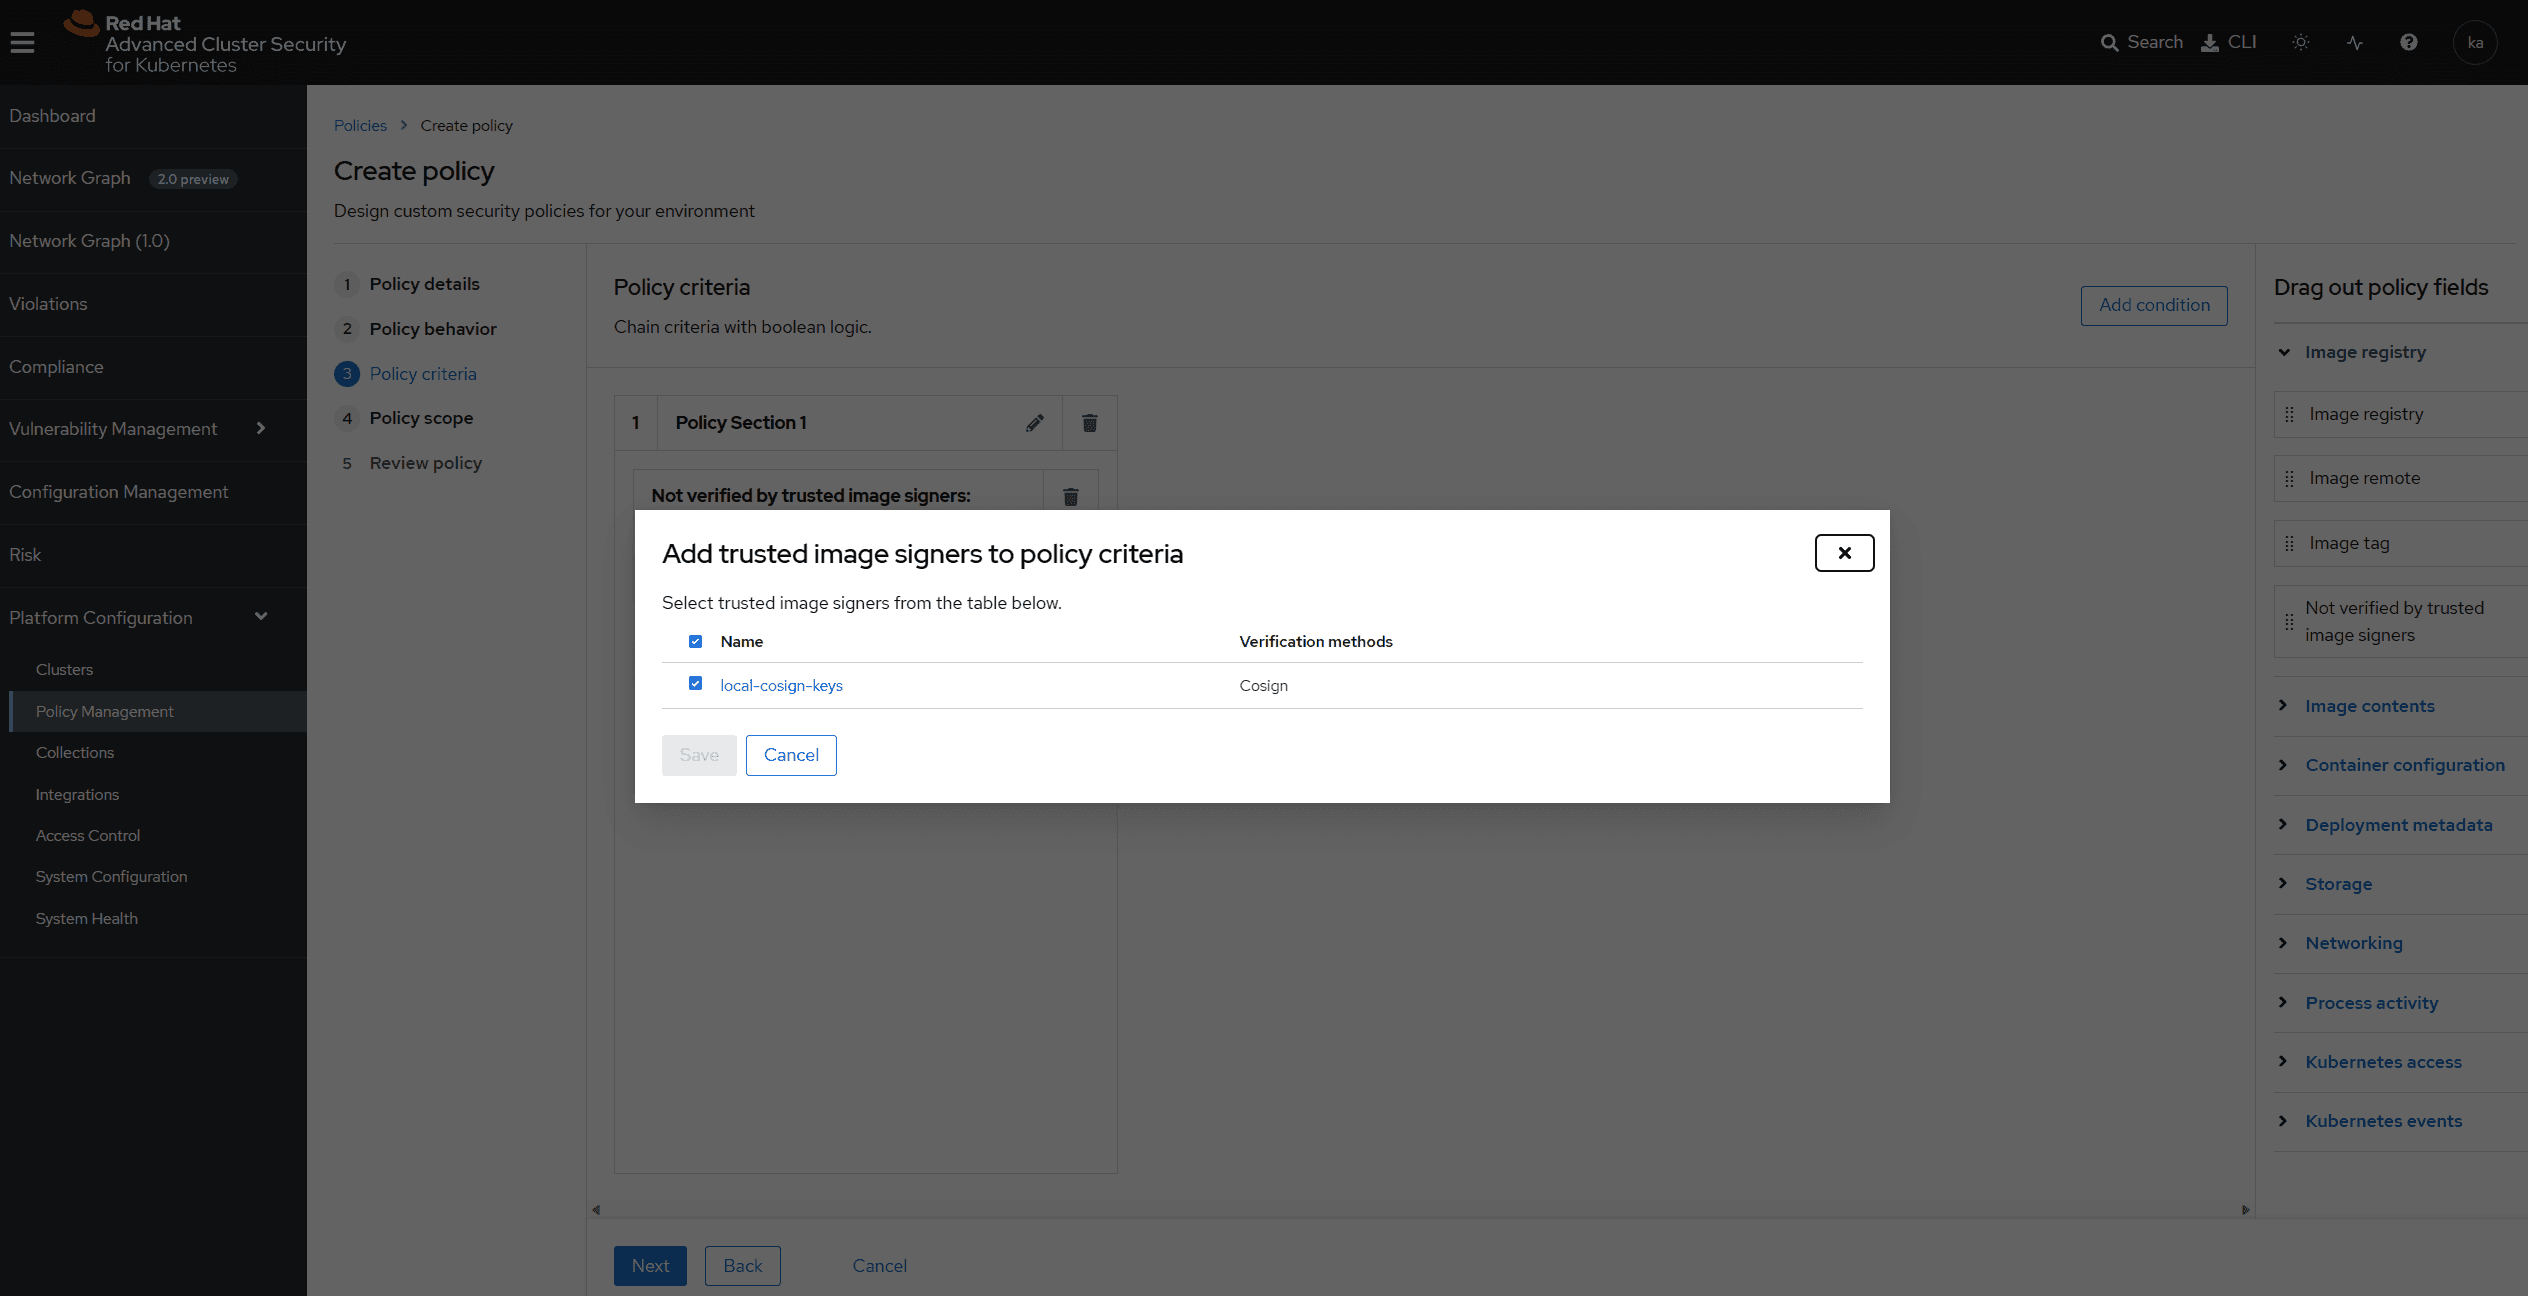Viewport: 2528px width, 1296px height.
Task: Go to Compliance
Action: [x=153, y=367]
